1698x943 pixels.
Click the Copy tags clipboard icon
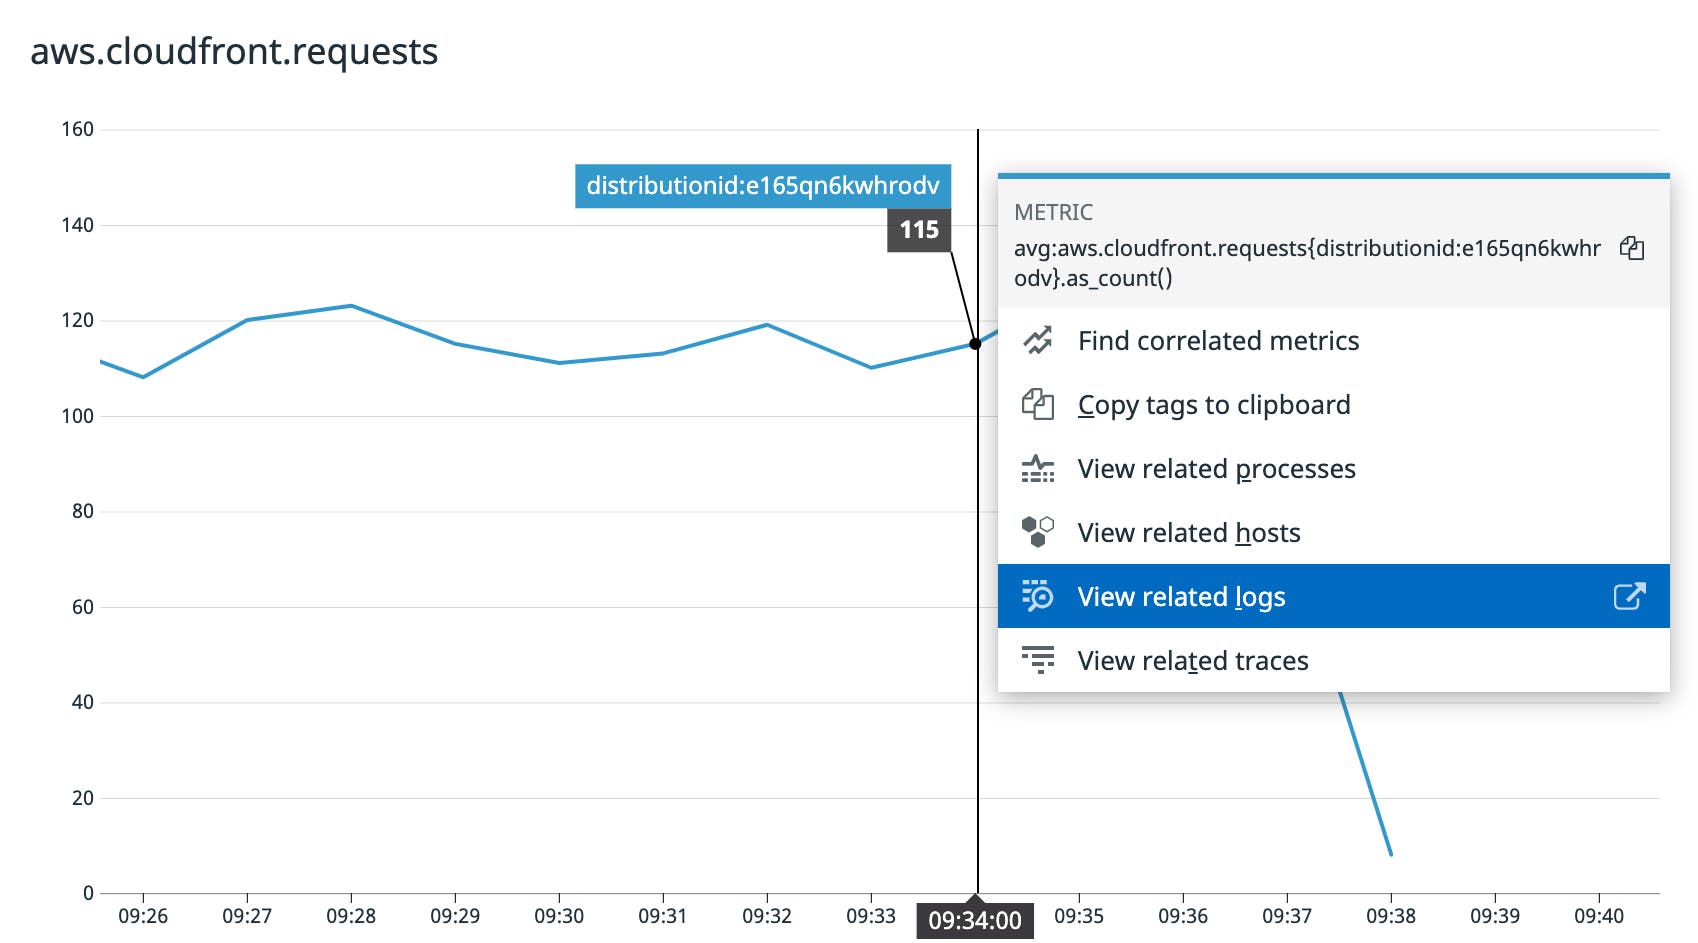[1038, 404]
